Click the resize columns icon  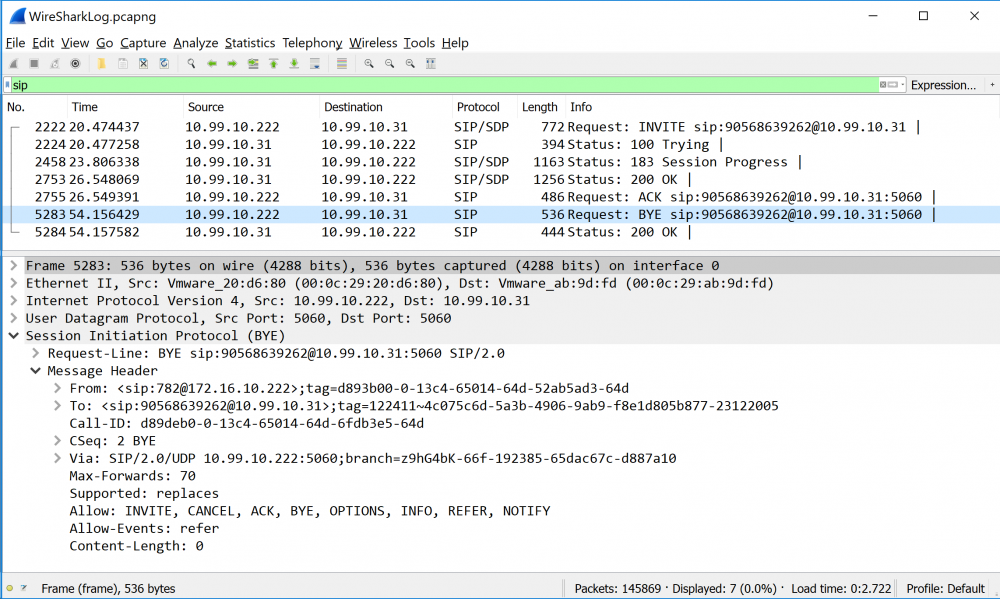(x=431, y=64)
